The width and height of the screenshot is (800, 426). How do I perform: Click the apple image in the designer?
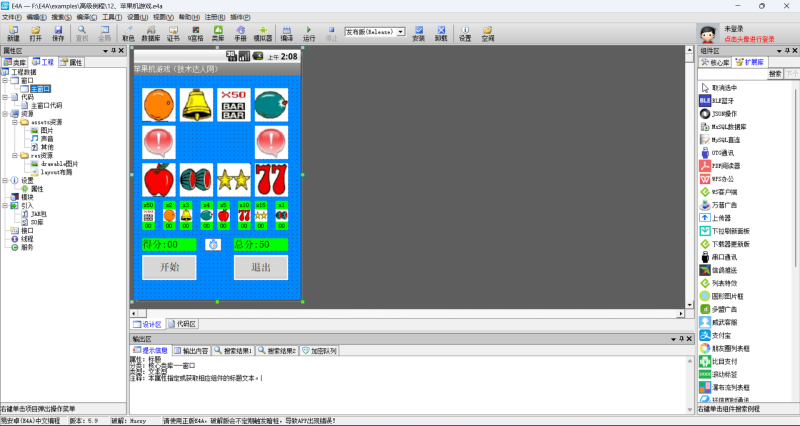(x=159, y=180)
